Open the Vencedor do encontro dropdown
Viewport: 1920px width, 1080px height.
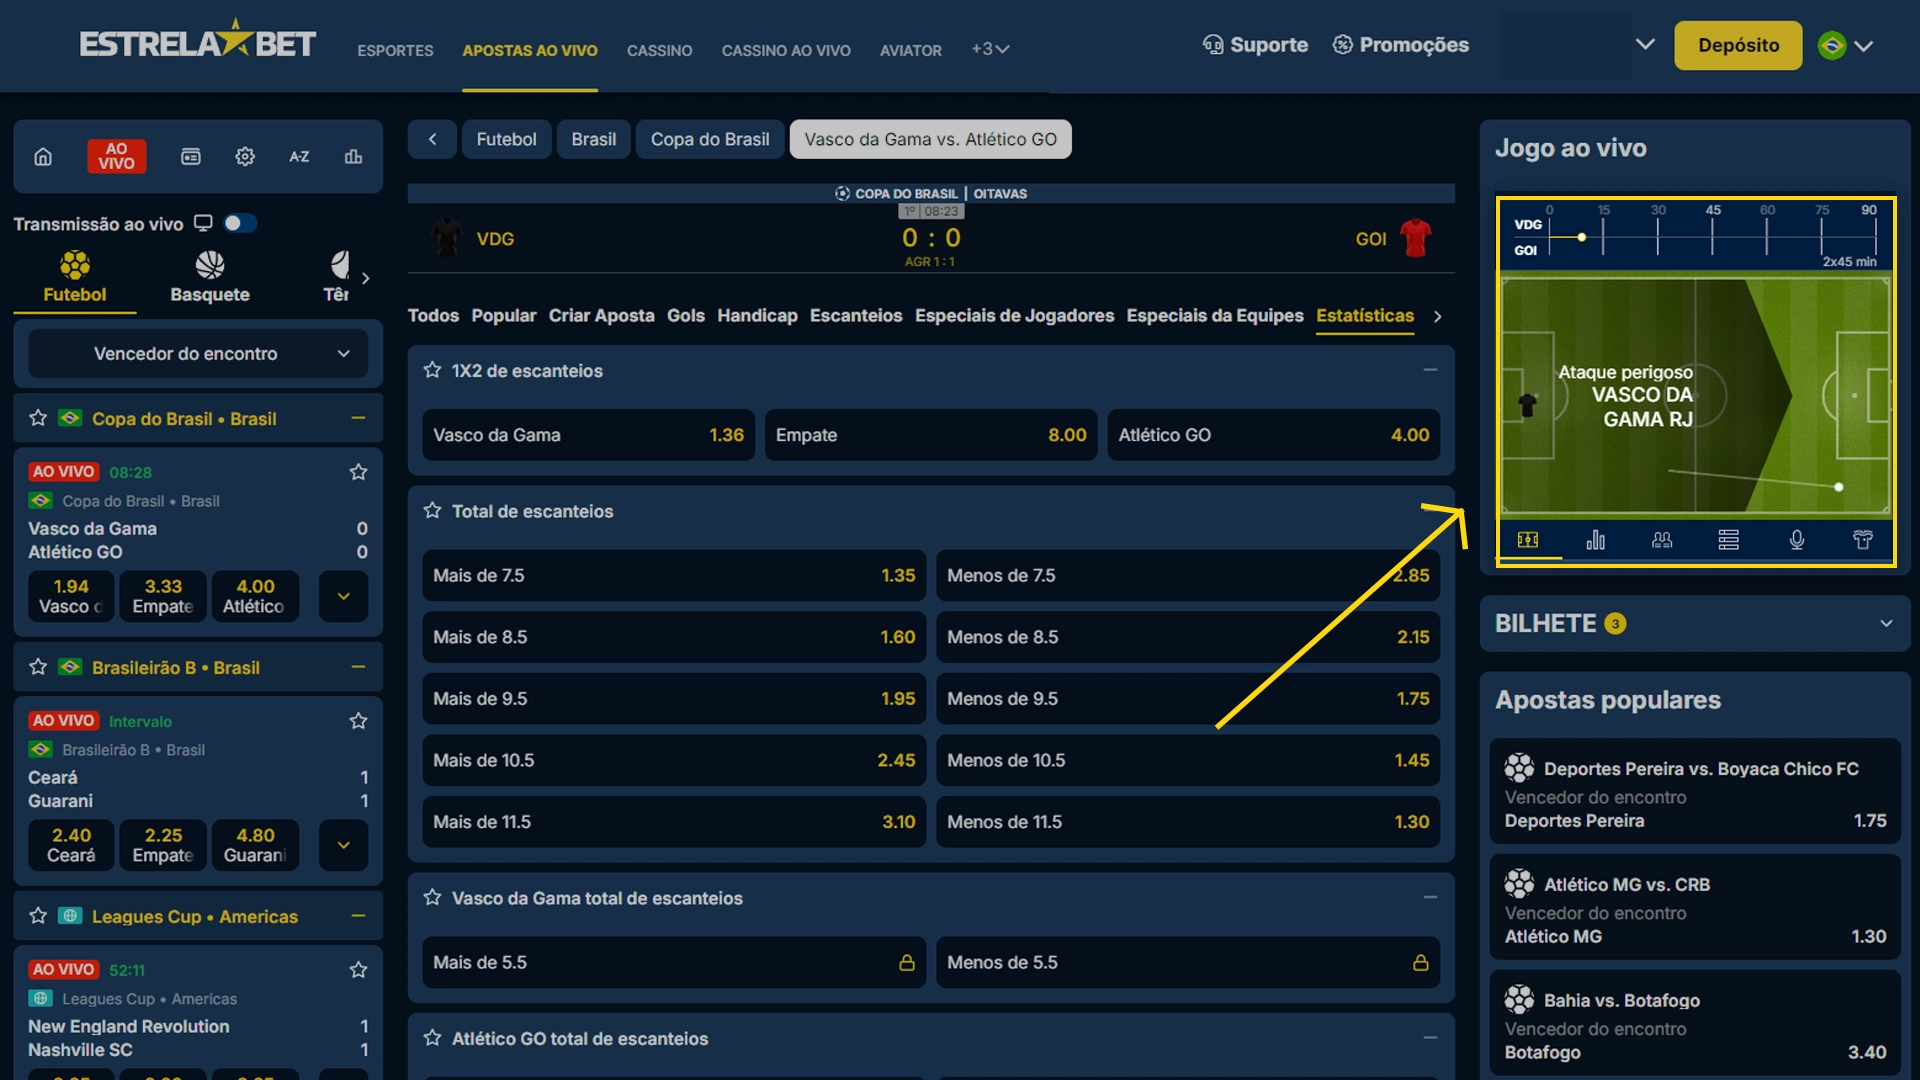click(x=198, y=354)
